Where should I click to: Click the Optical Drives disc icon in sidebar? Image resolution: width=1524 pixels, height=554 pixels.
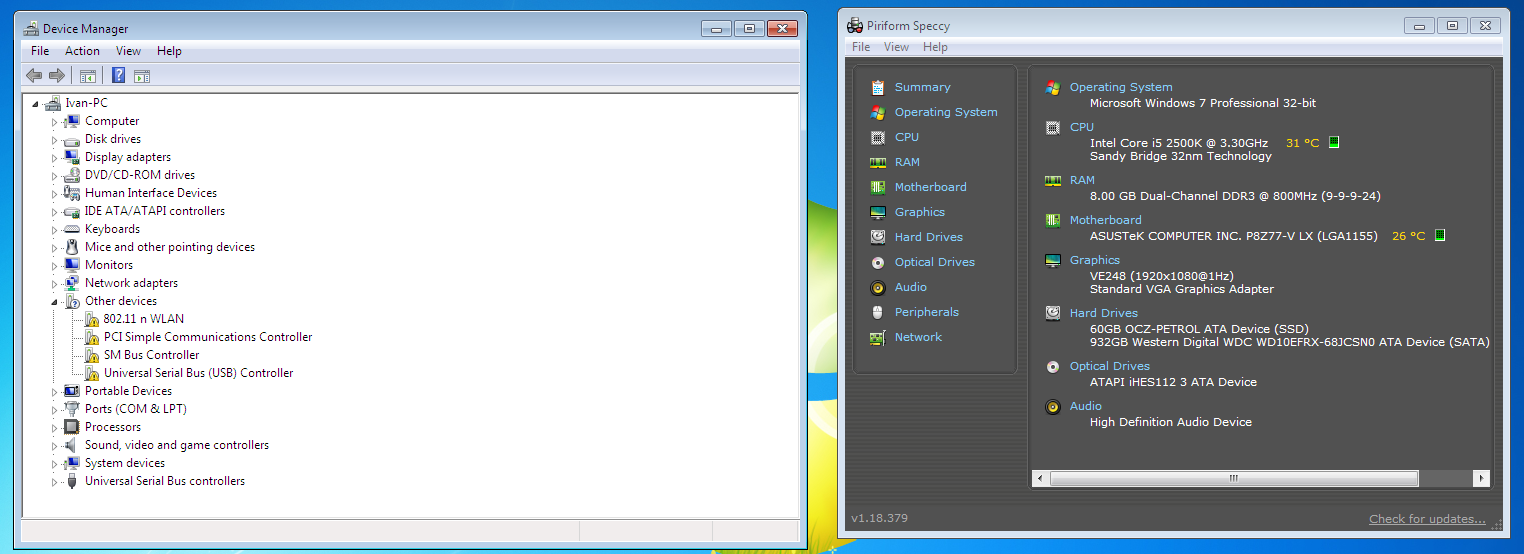coord(878,262)
